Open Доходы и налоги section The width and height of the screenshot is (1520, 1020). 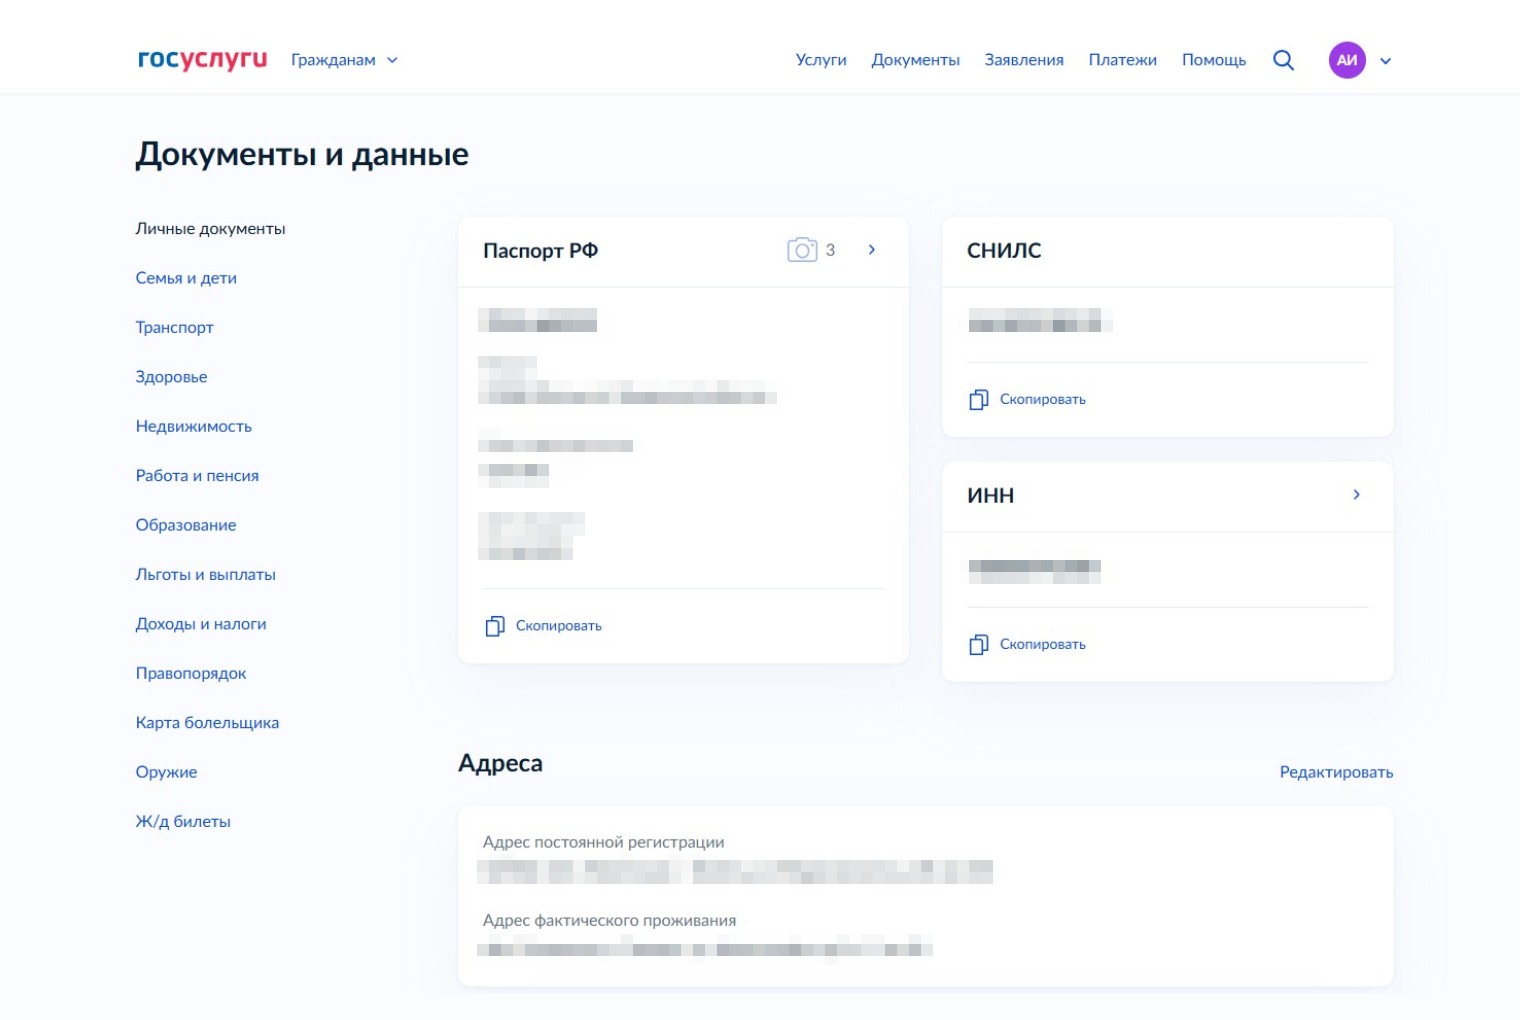point(200,624)
